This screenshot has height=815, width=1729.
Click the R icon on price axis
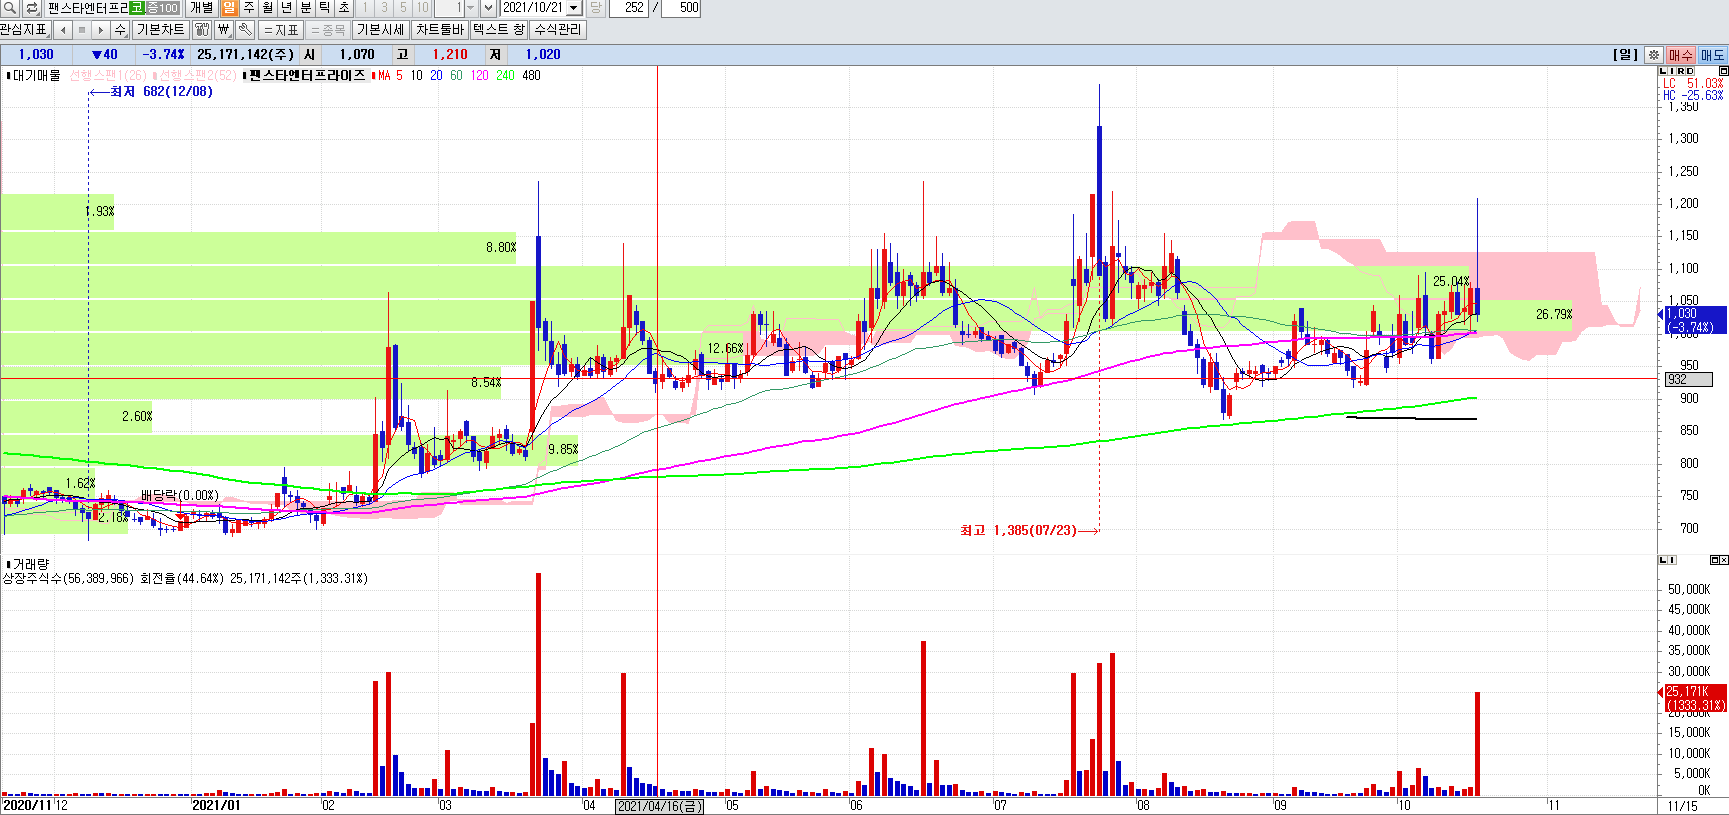tap(1680, 71)
